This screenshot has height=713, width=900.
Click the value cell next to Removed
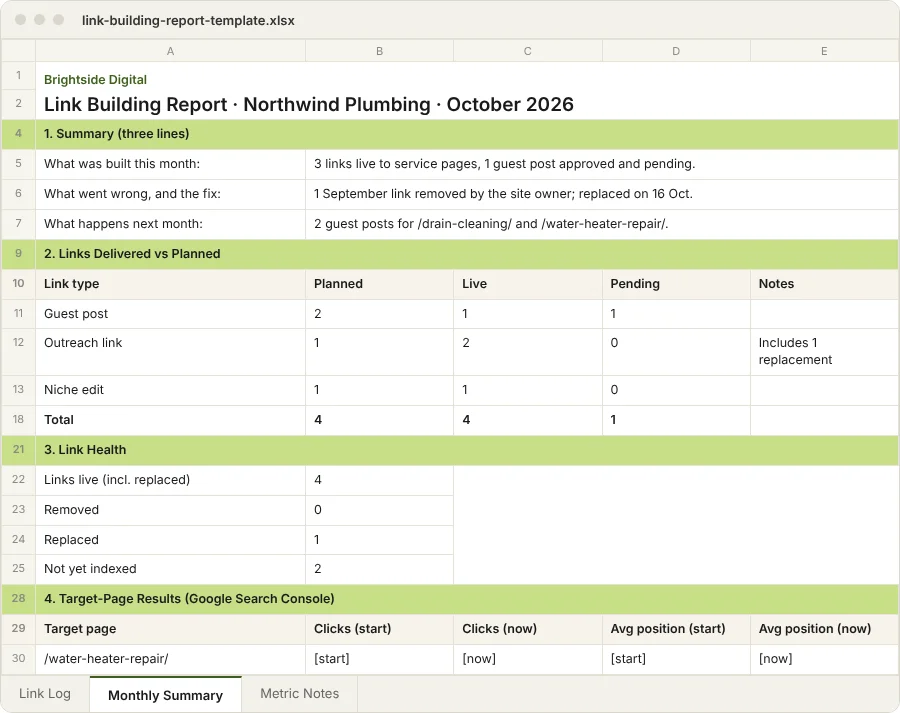379,510
